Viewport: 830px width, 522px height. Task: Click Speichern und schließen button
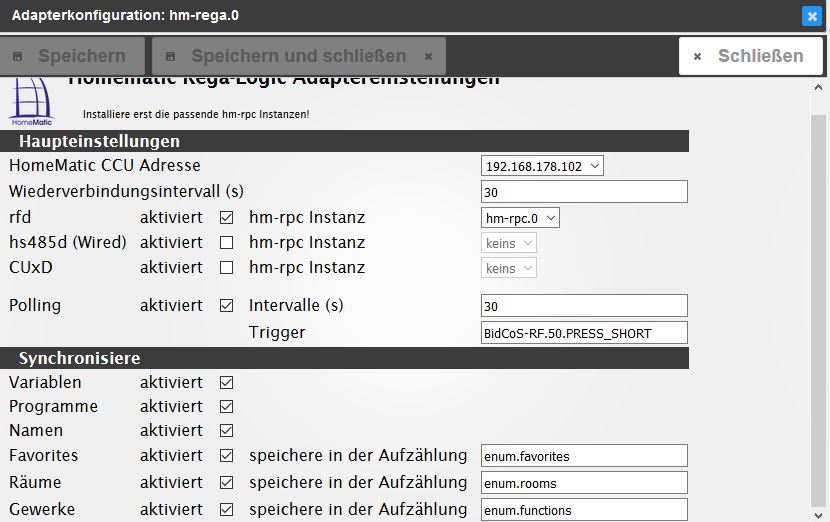(x=299, y=56)
